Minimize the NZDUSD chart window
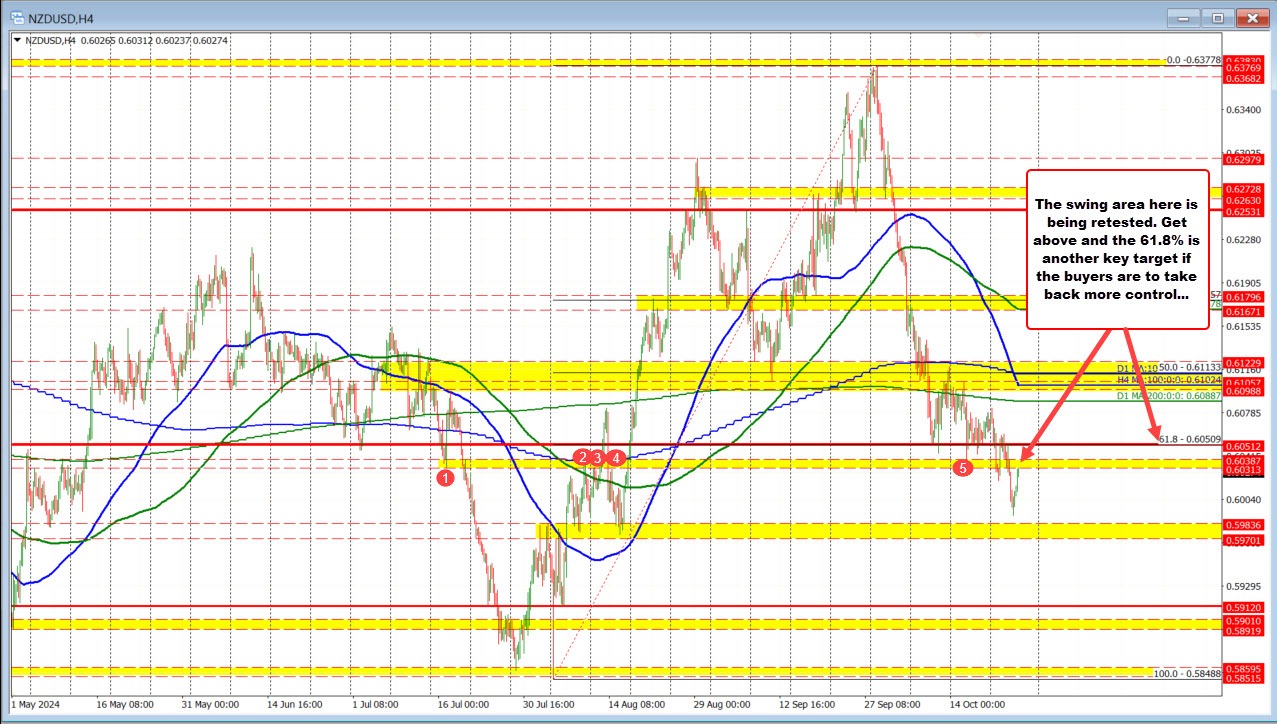Image resolution: width=1277 pixels, height=724 pixels. tap(1183, 17)
